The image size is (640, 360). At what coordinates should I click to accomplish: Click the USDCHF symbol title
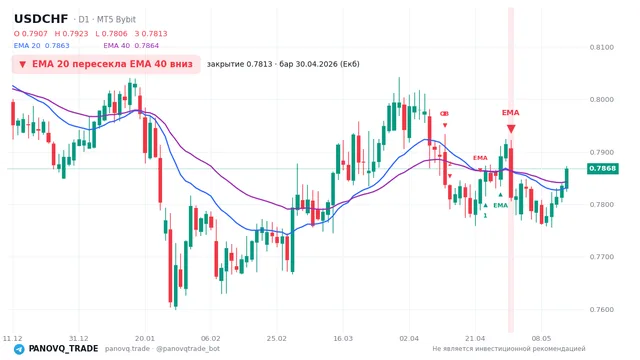41,19
